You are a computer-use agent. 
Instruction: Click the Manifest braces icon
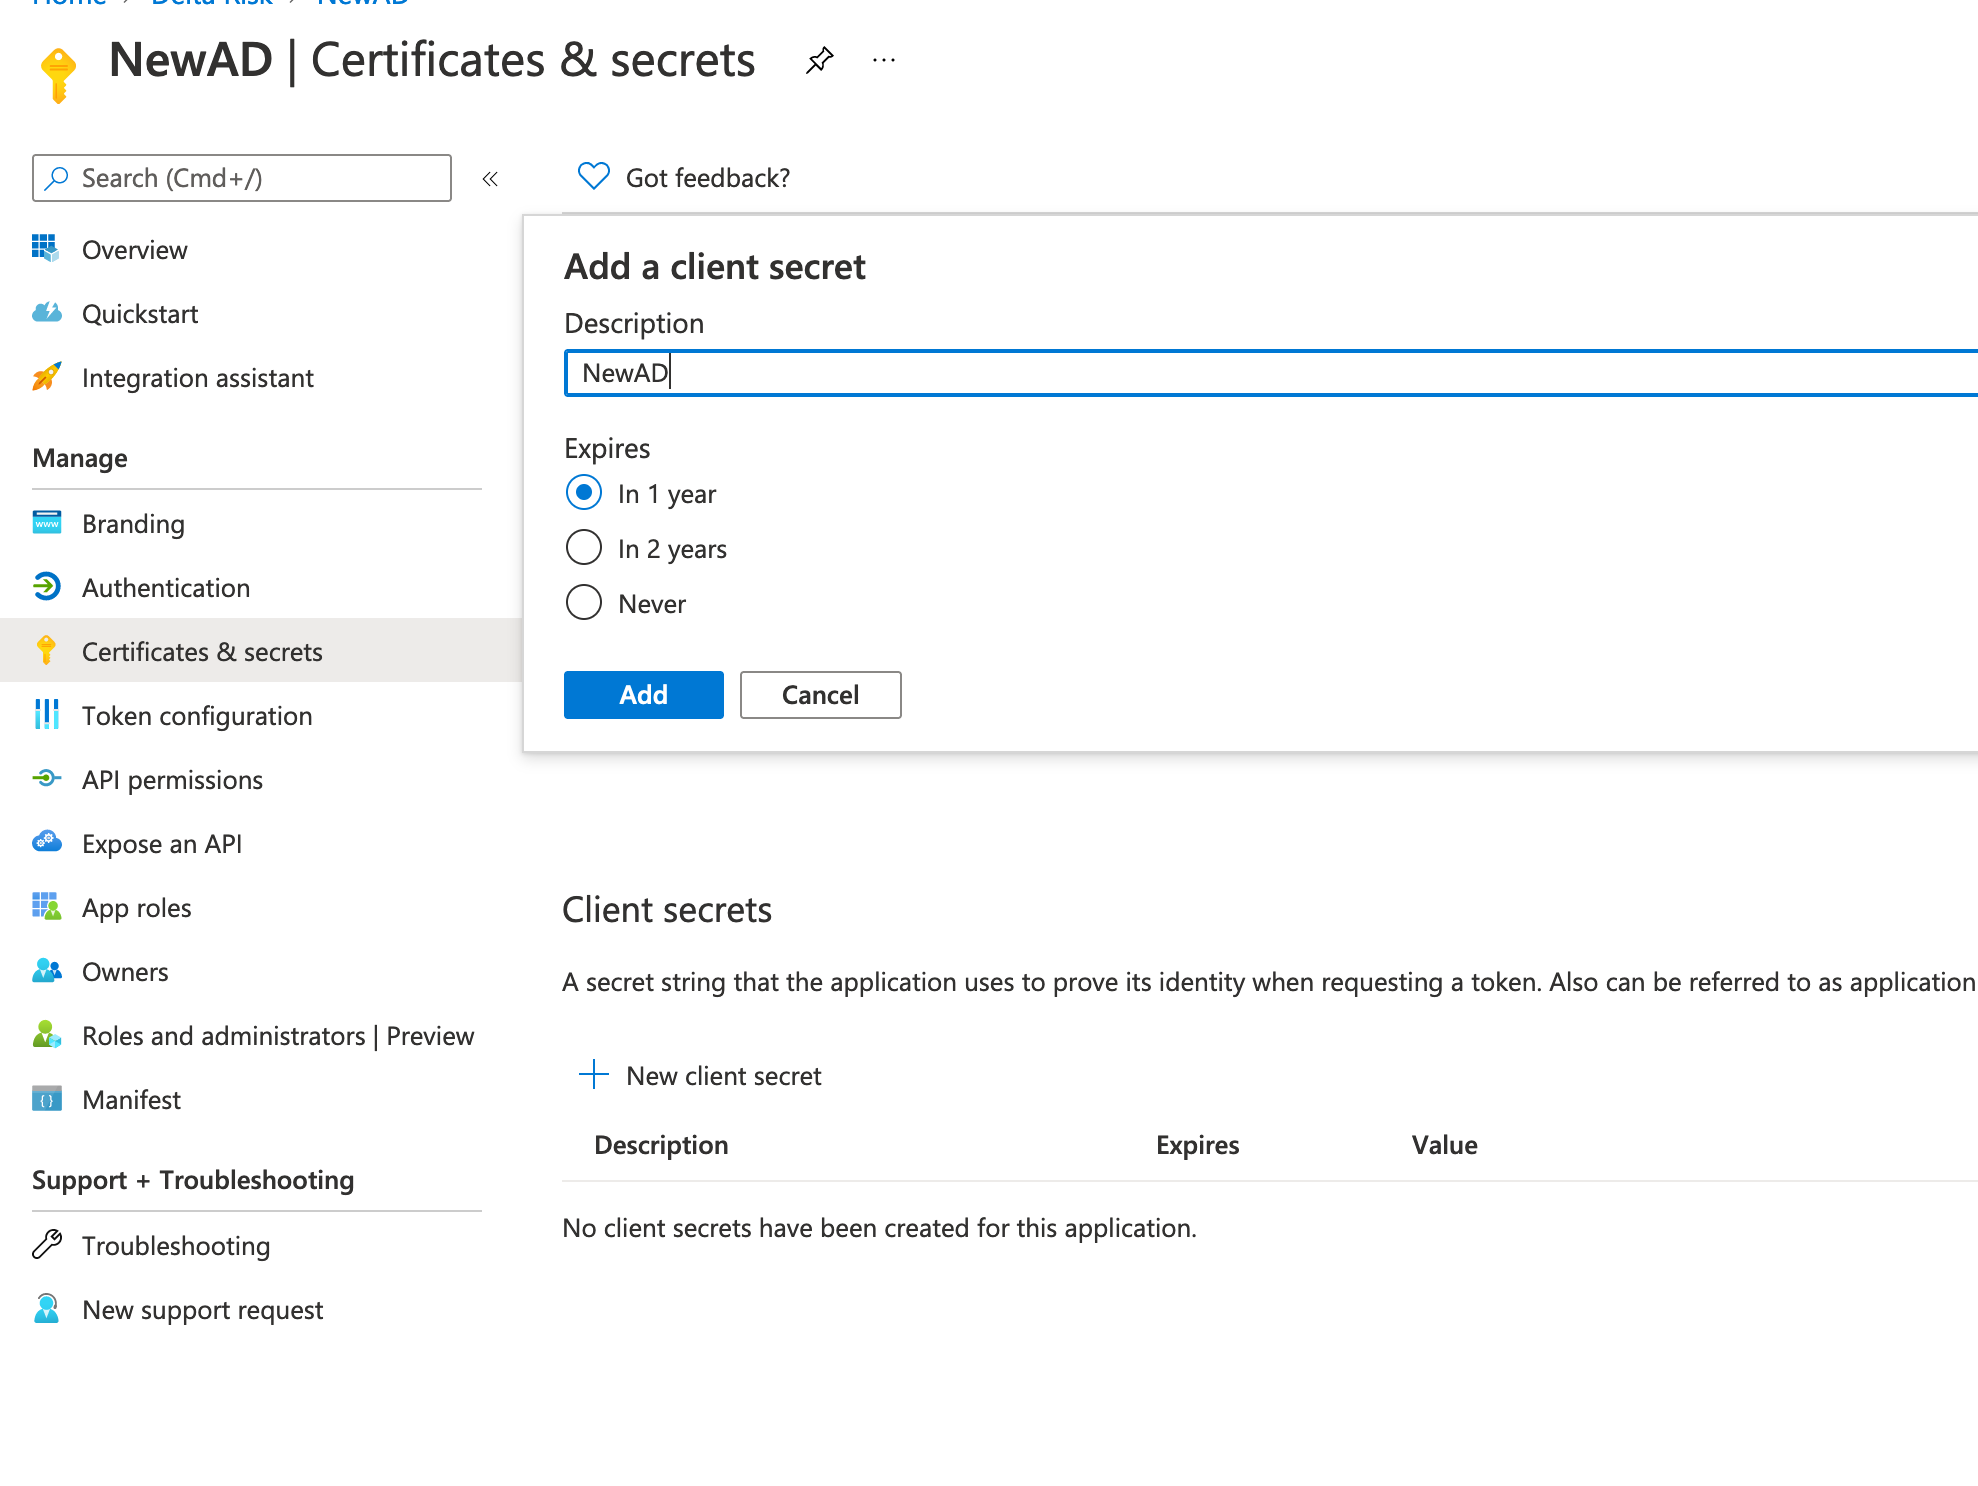coord(46,1098)
